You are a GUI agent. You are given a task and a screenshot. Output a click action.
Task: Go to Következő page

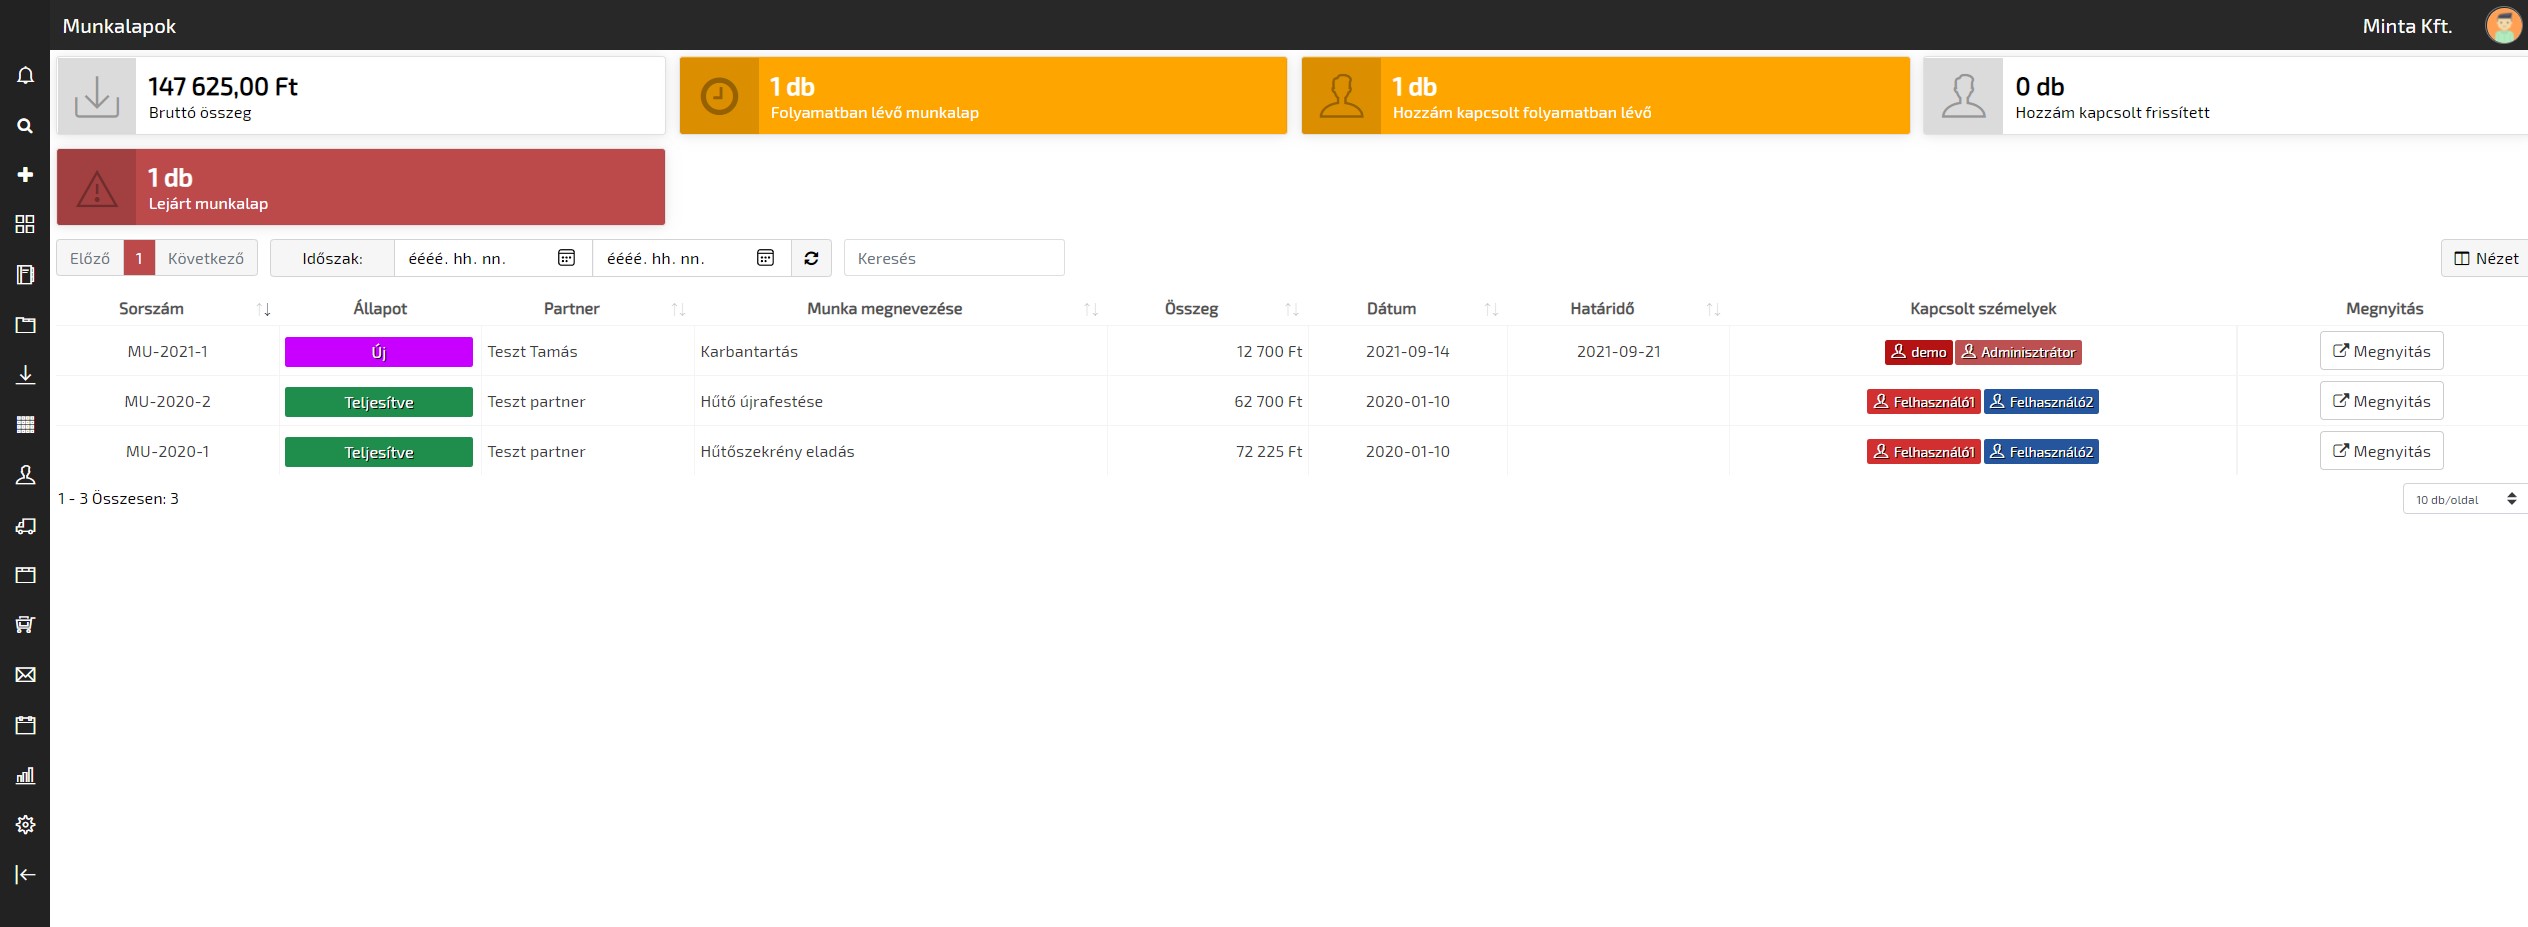point(205,258)
